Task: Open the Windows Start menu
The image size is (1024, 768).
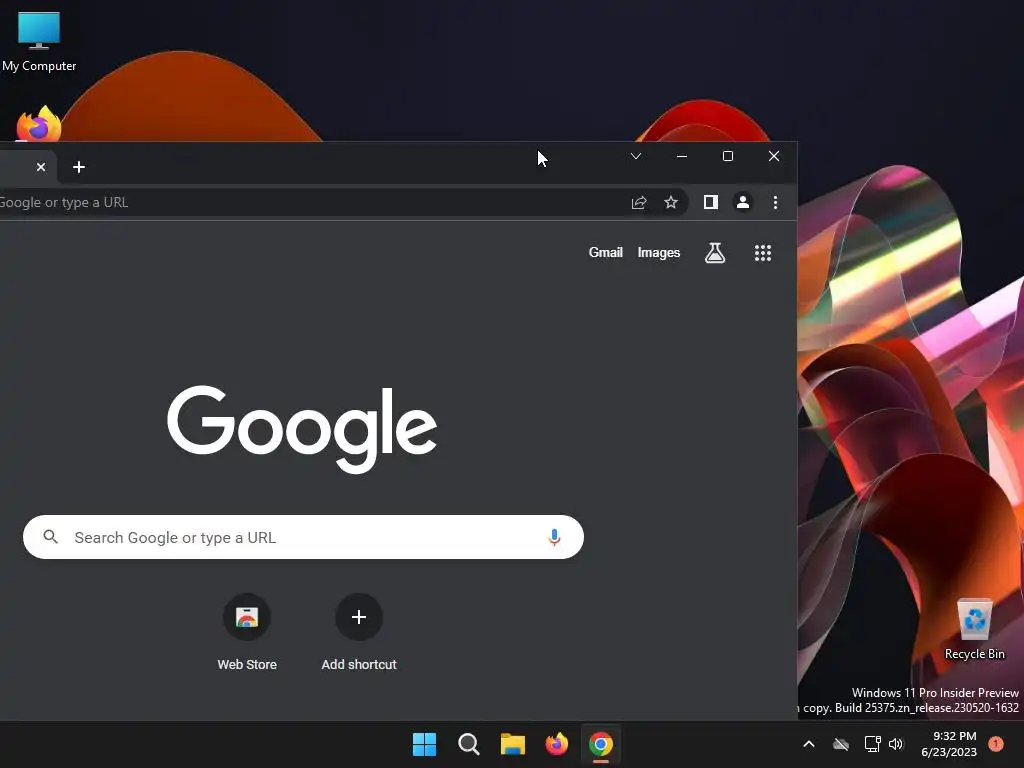Action: pos(424,744)
